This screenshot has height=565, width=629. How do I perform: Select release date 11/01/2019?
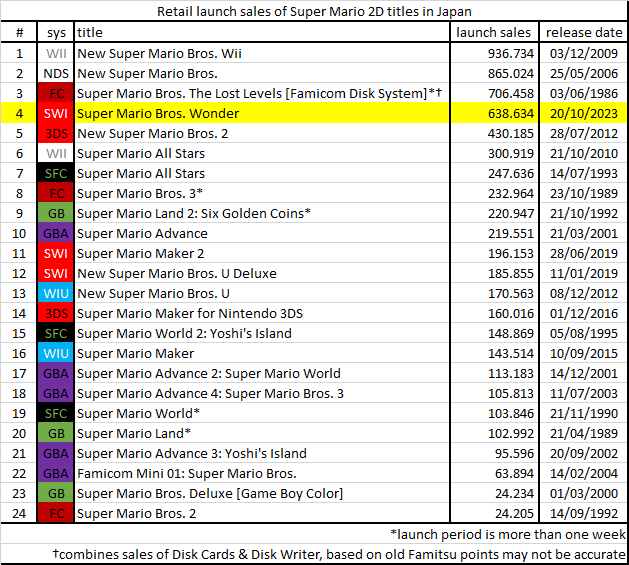pos(584,274)
